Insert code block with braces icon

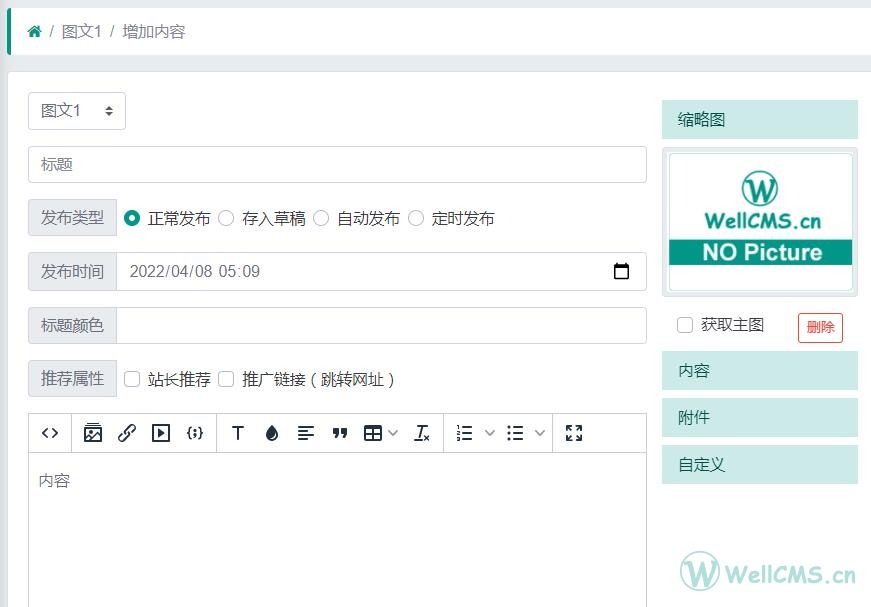point(195,433)
